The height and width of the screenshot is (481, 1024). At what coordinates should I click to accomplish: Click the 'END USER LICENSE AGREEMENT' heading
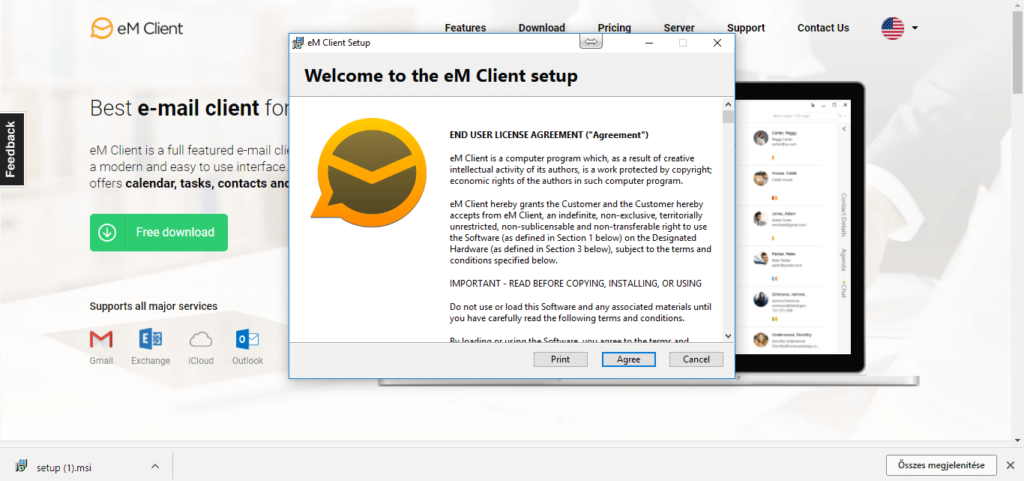point(549,135)
